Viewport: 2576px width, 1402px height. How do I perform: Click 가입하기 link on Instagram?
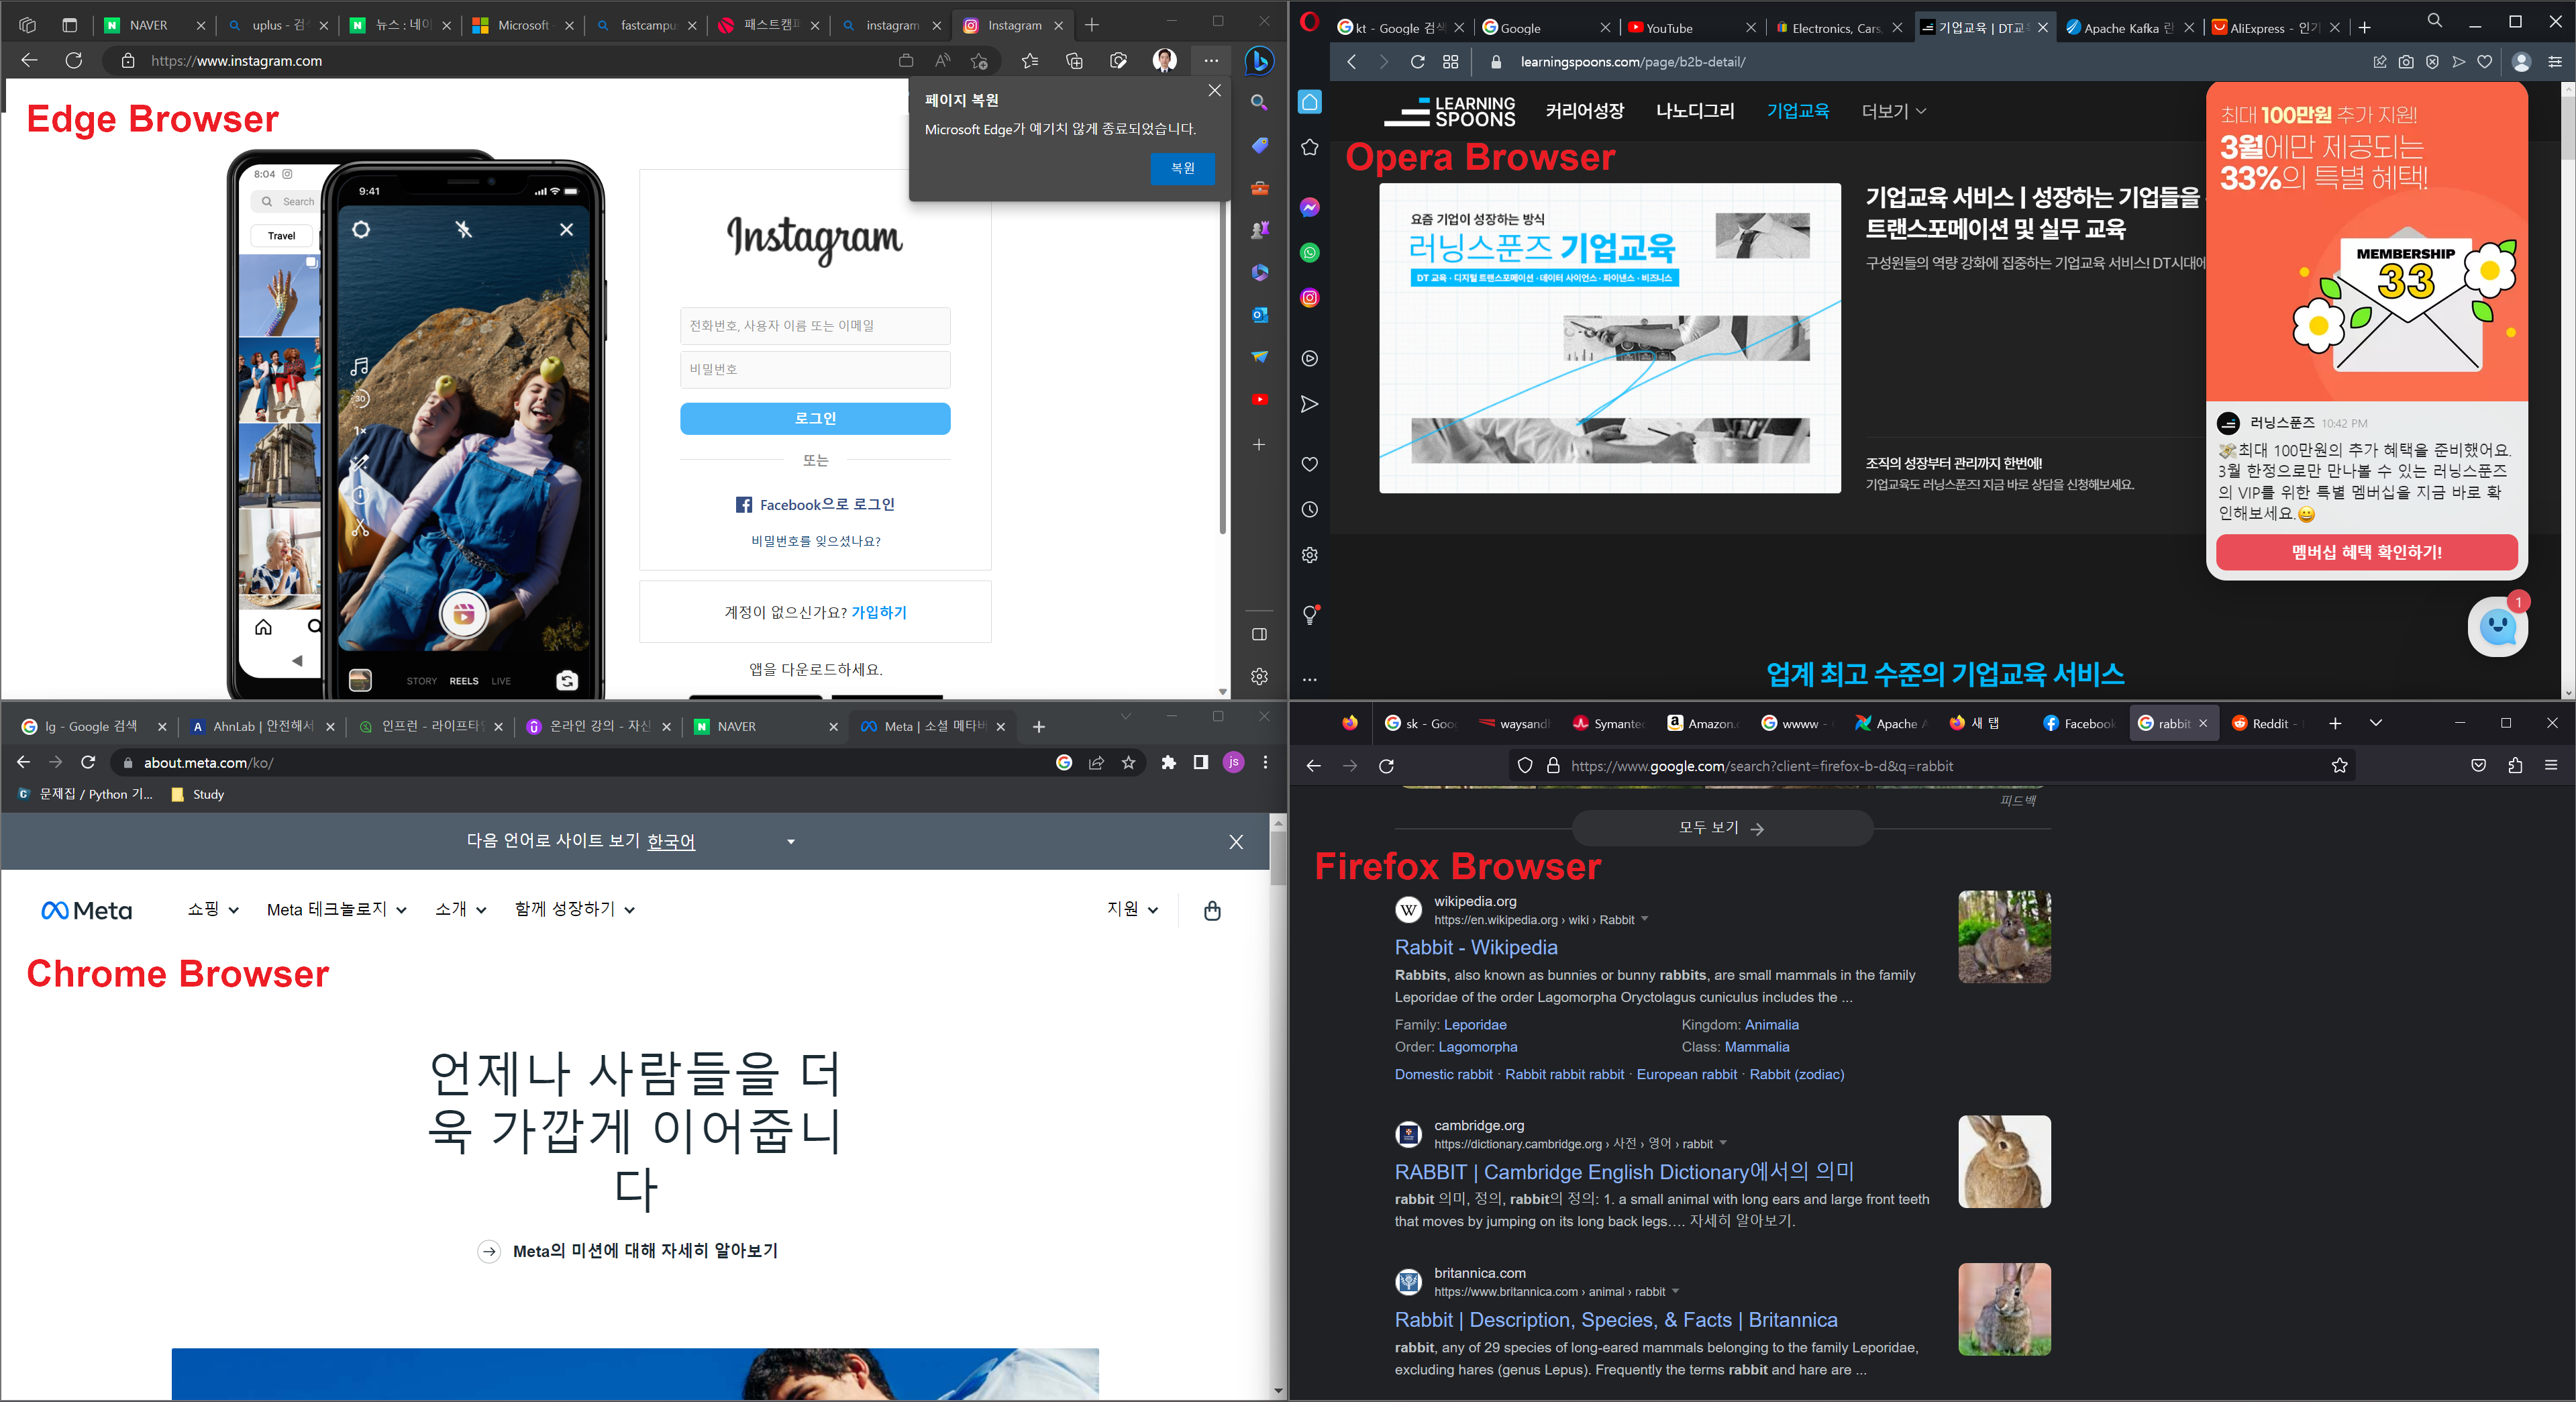click(x=879, y=612)
